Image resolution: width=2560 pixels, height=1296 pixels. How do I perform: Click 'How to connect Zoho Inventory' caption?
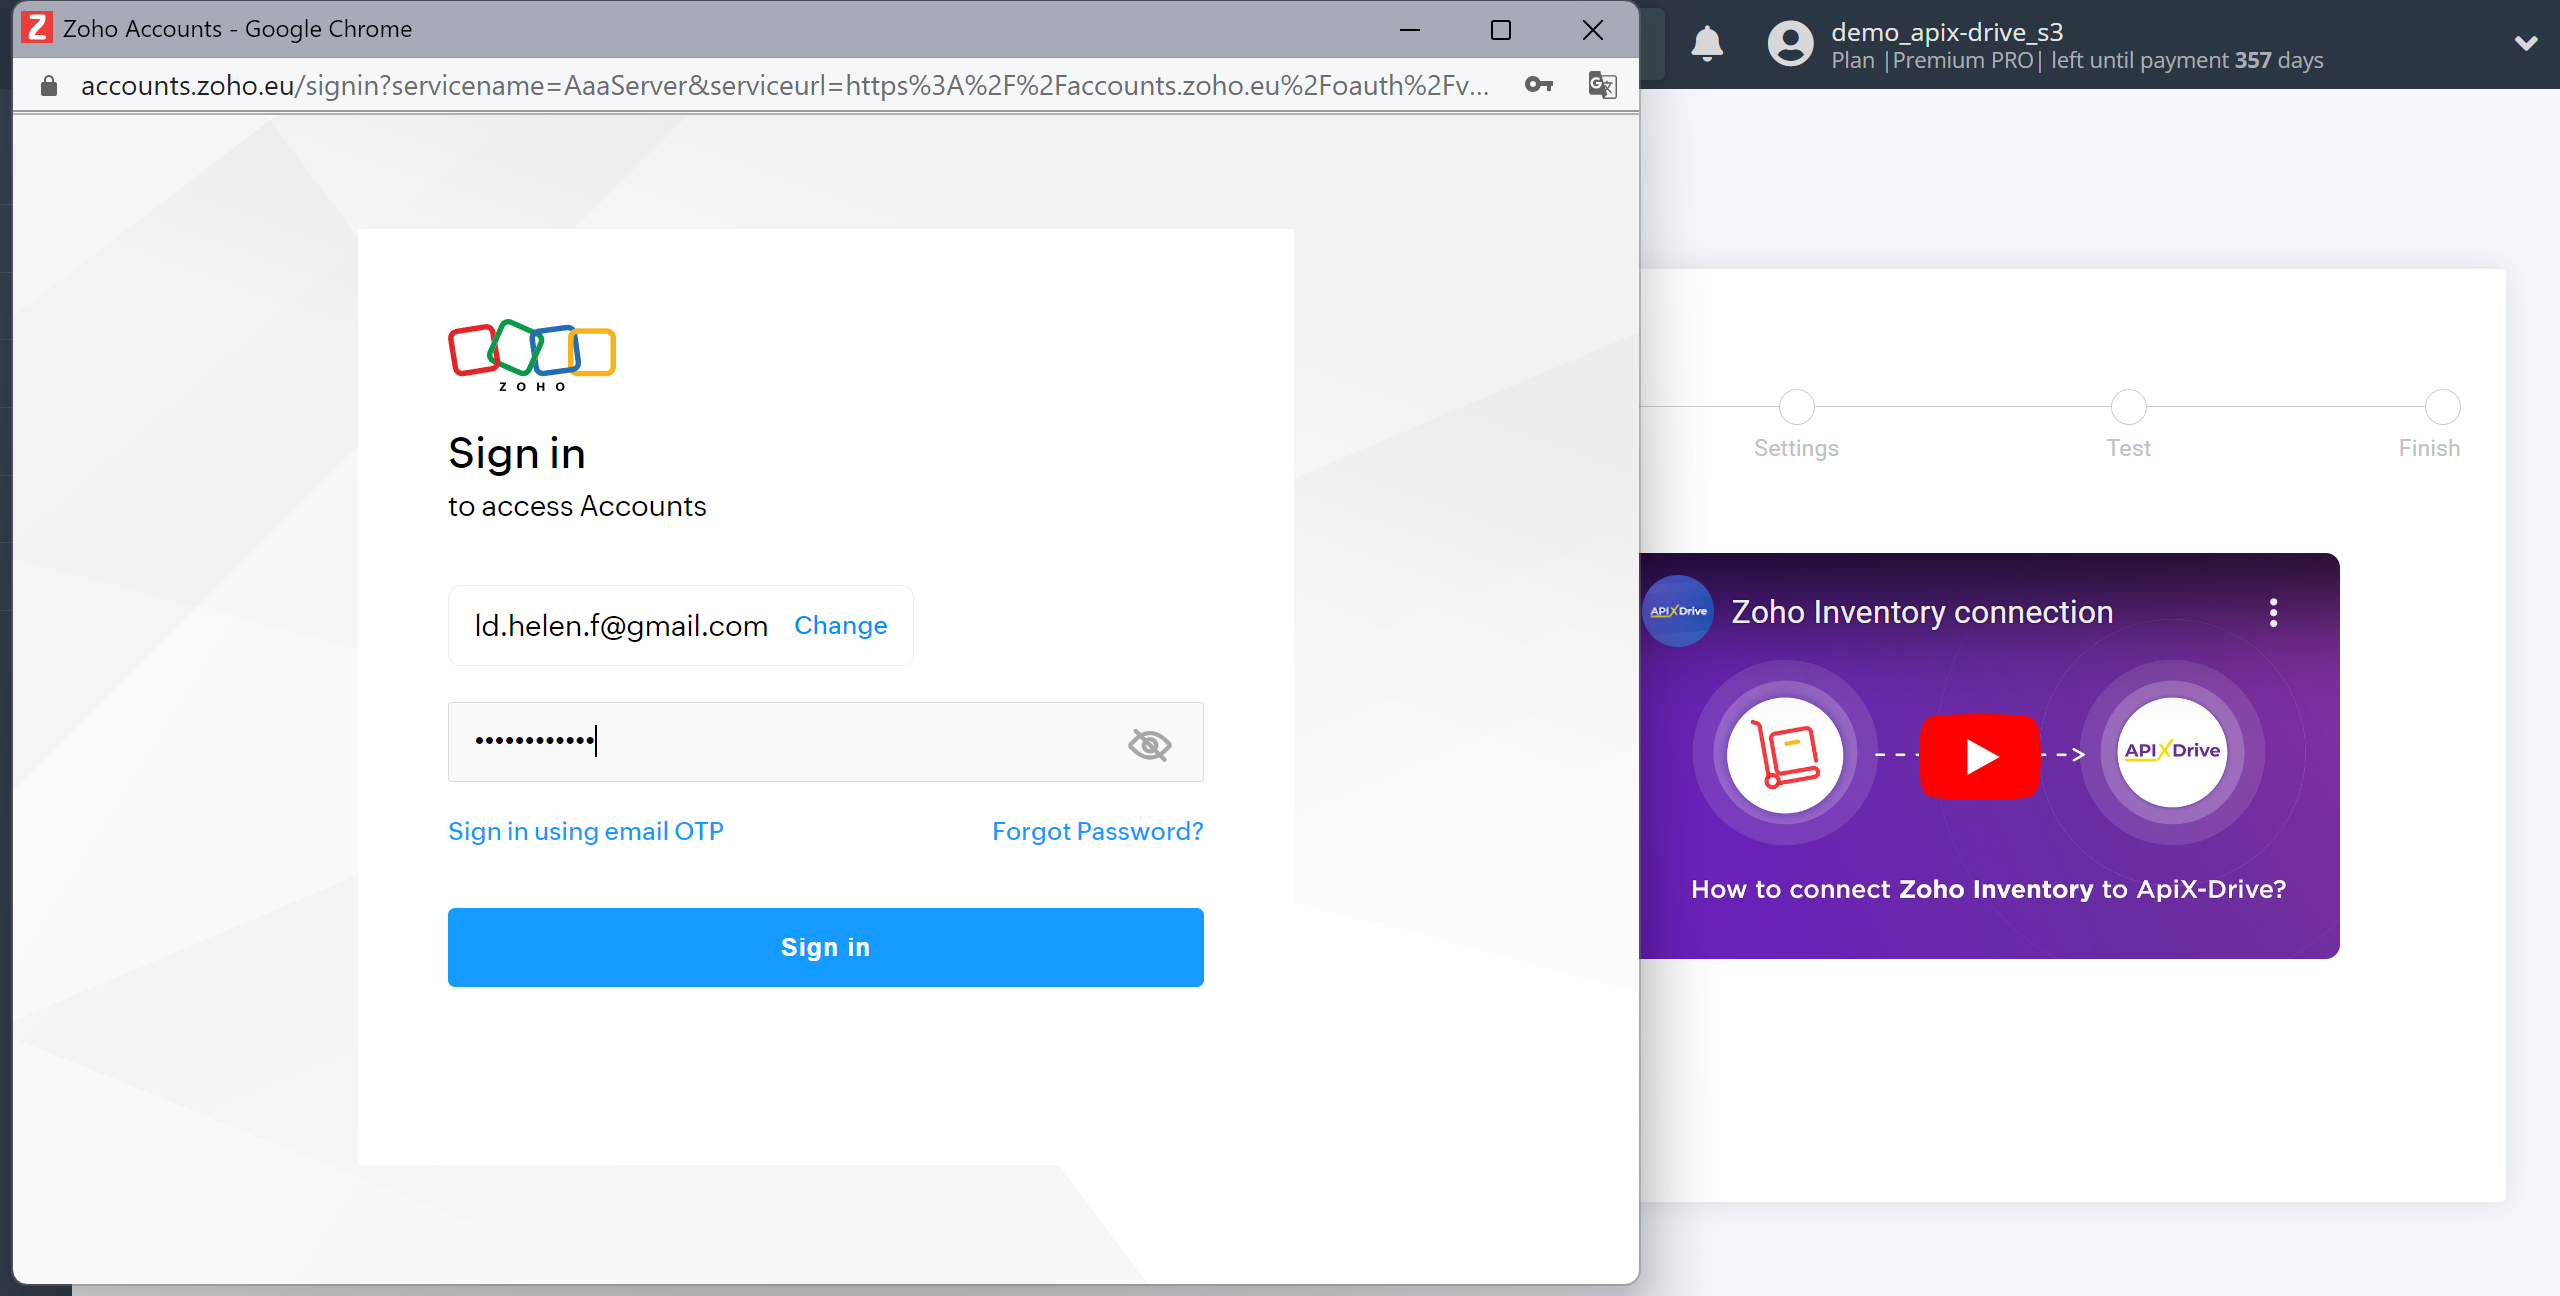coord(1988,889)
